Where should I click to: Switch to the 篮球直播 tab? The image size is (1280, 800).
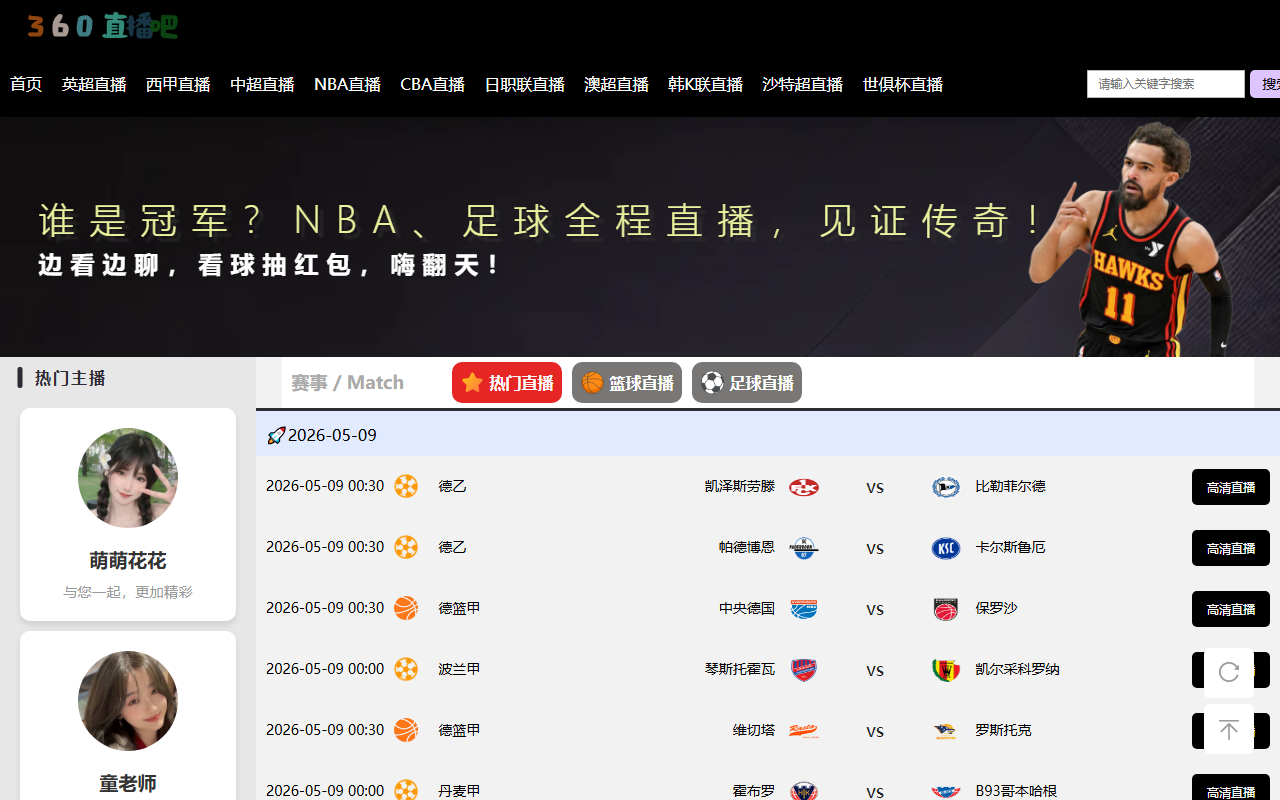(x=627, y=382)
